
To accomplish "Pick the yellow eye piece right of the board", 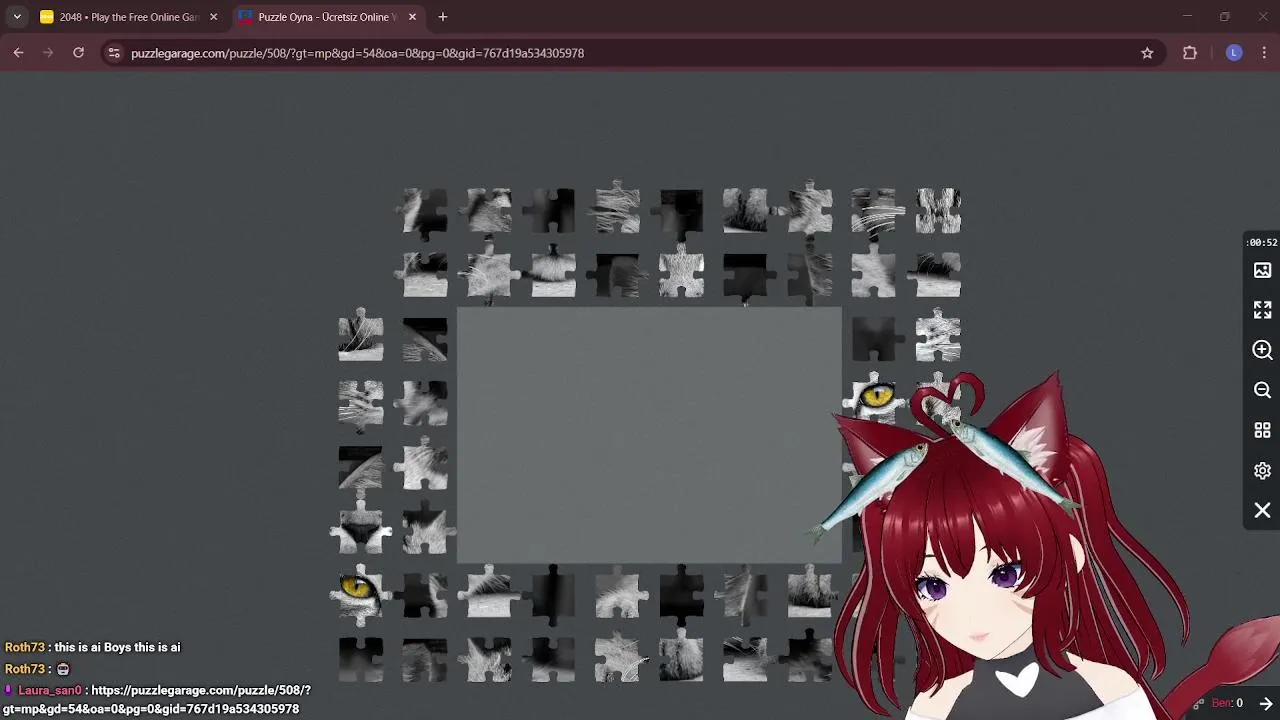I will pyautogui.click(x=874, y=397).
